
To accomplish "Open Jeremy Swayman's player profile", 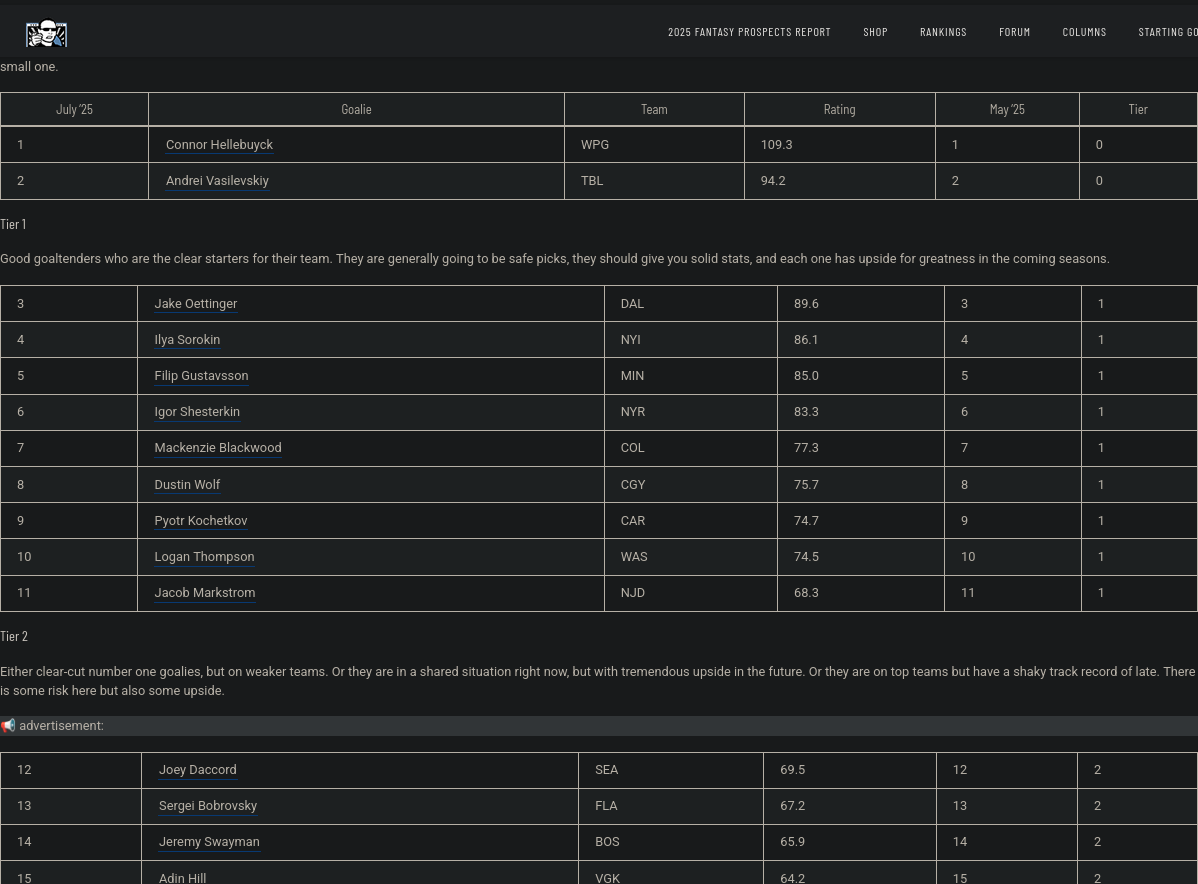I will pos(209,841).
